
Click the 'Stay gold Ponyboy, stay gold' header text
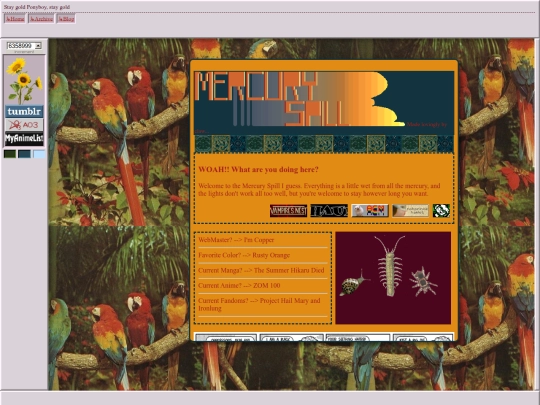pyautogui.click(x=37, y=7)
